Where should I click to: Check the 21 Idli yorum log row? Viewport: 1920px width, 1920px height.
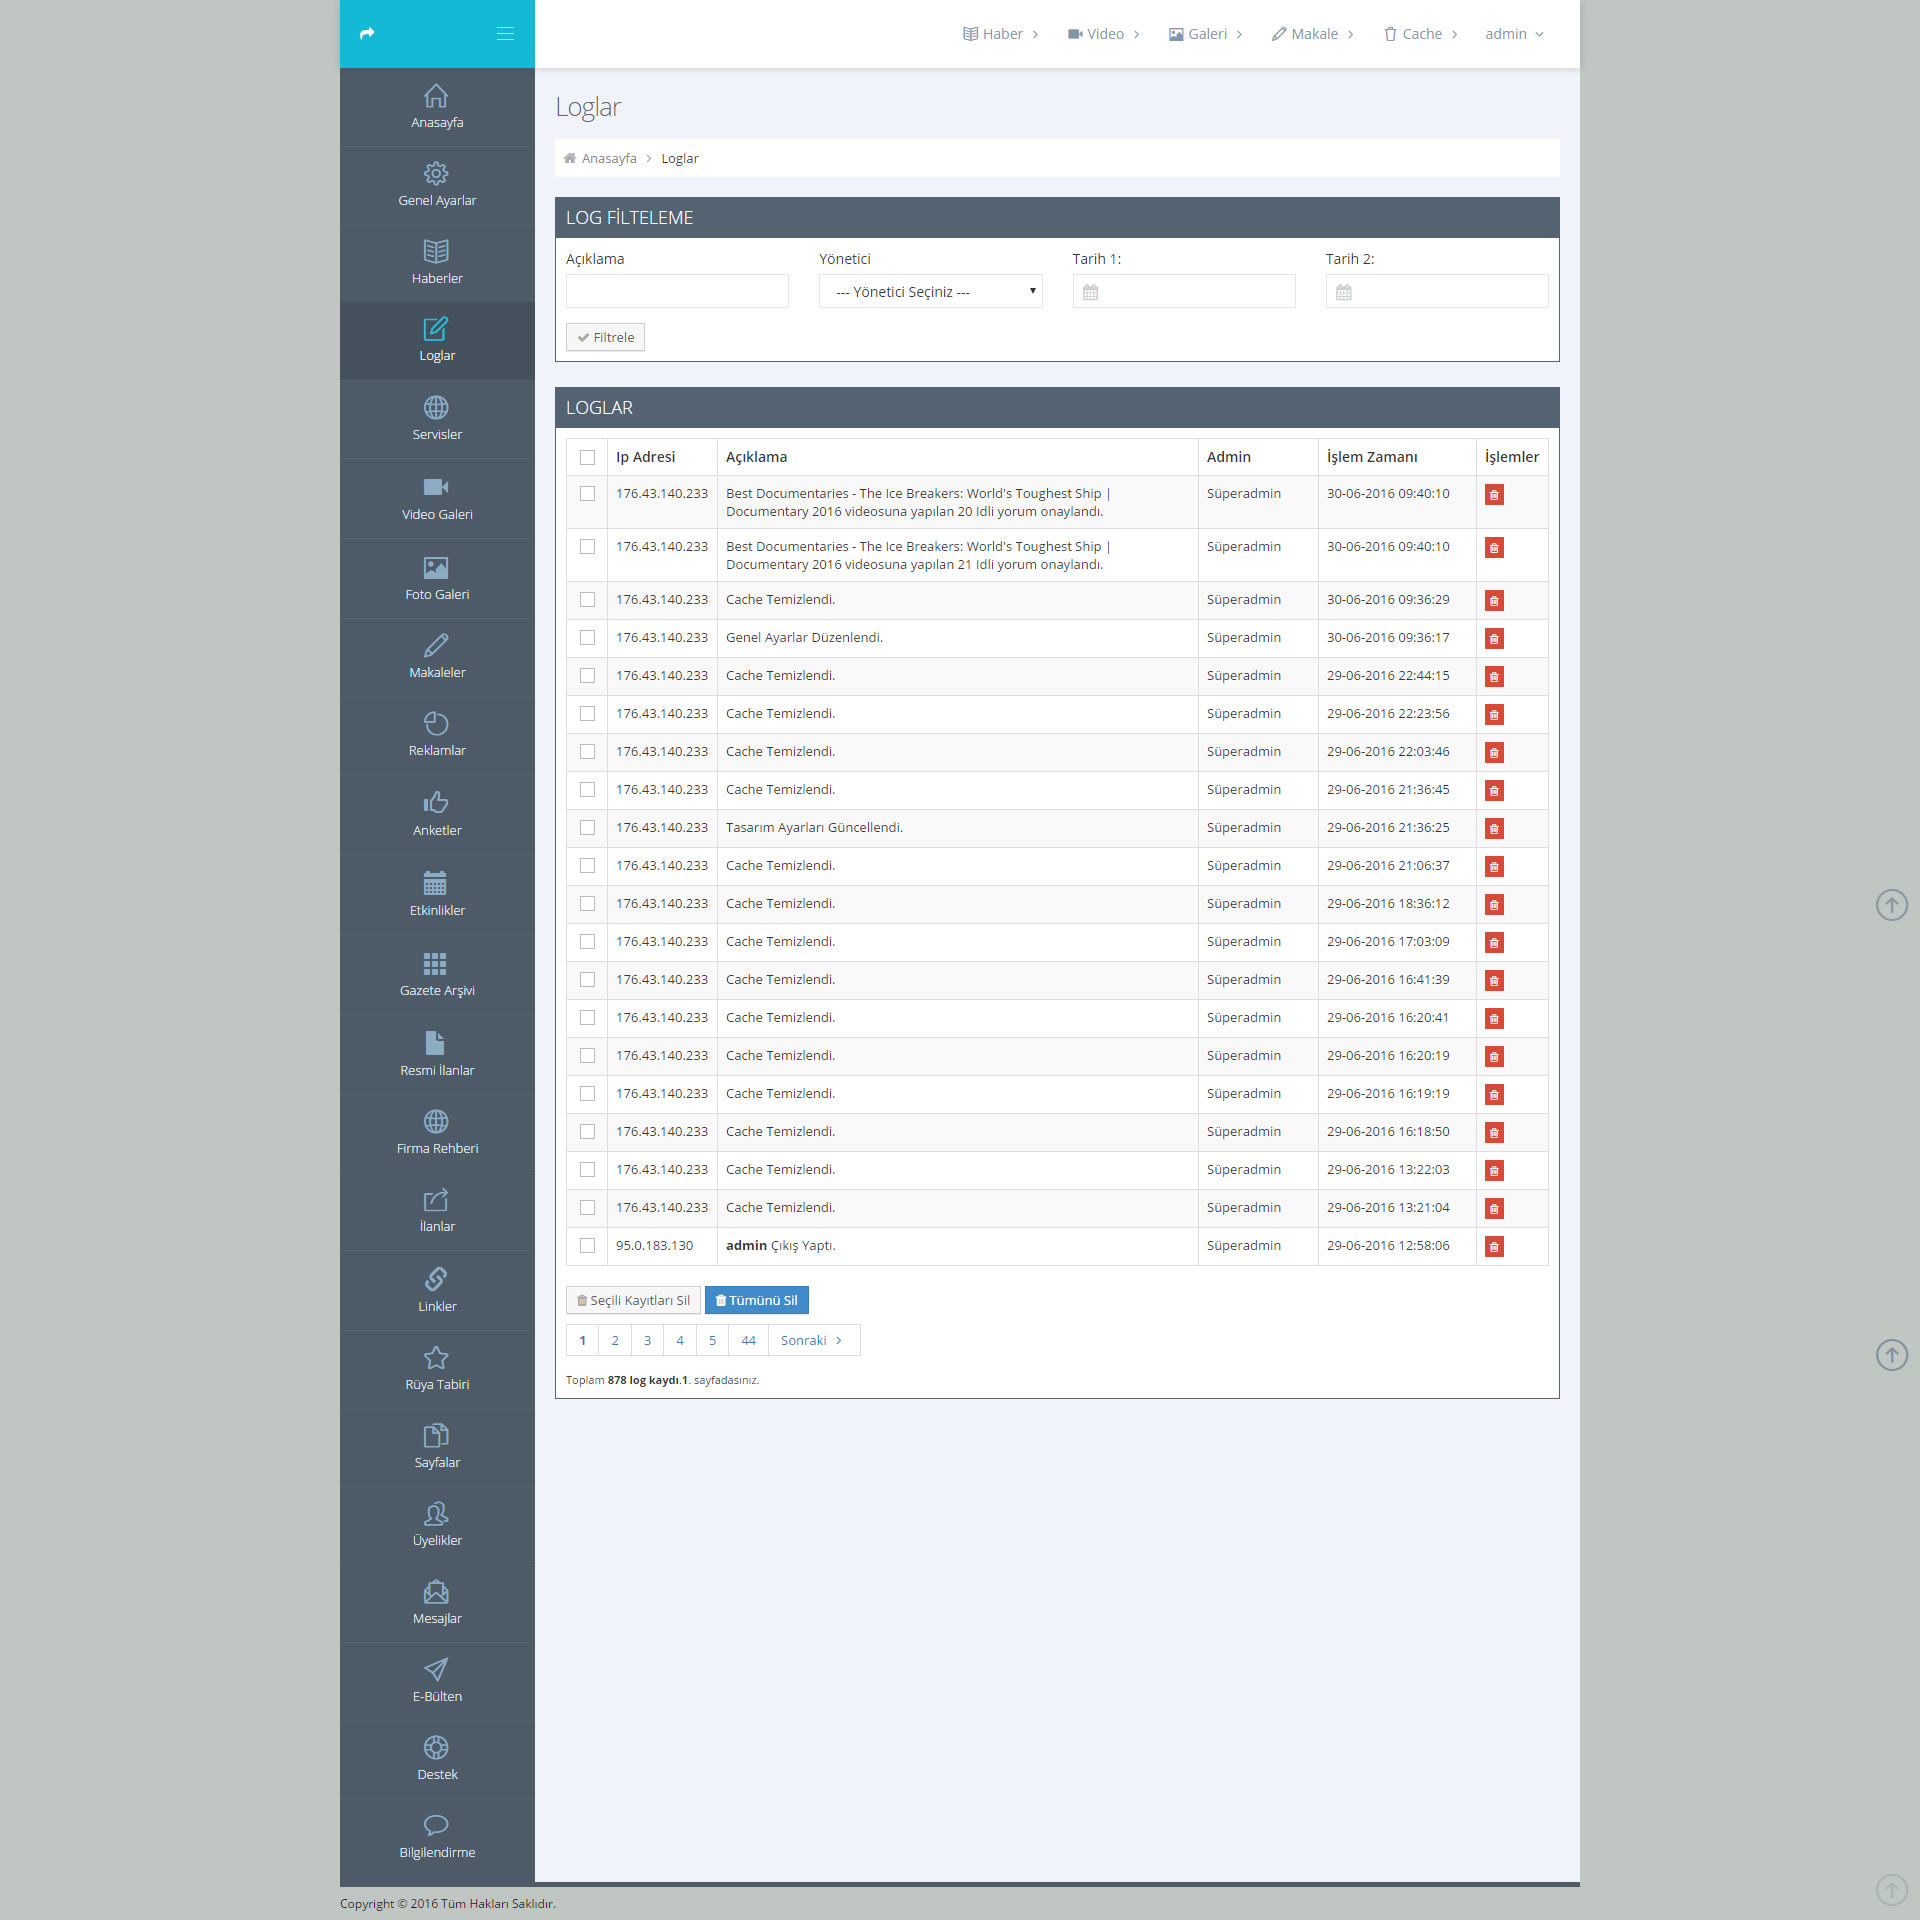coord(587,547)
